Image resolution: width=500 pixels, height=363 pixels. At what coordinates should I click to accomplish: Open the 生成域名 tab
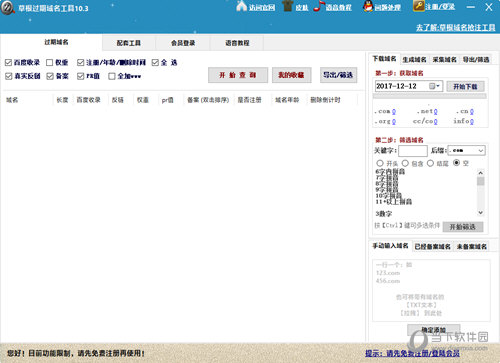414,60
